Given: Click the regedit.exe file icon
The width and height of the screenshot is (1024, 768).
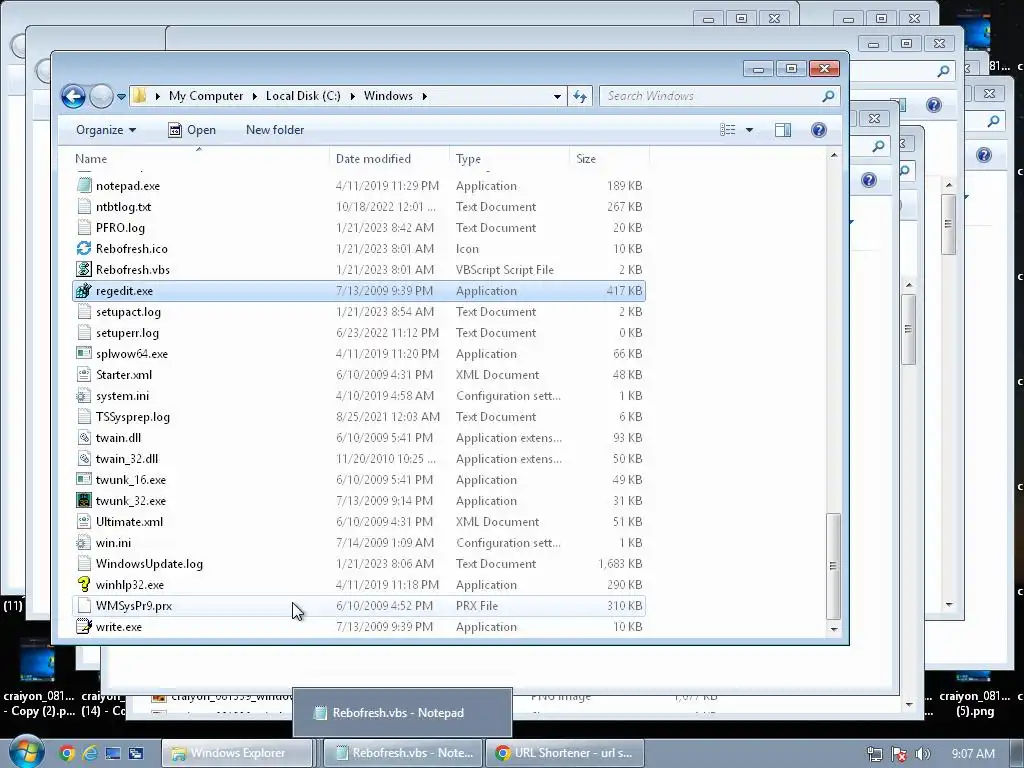Looking at the screenshot, I should coord(84,291).
